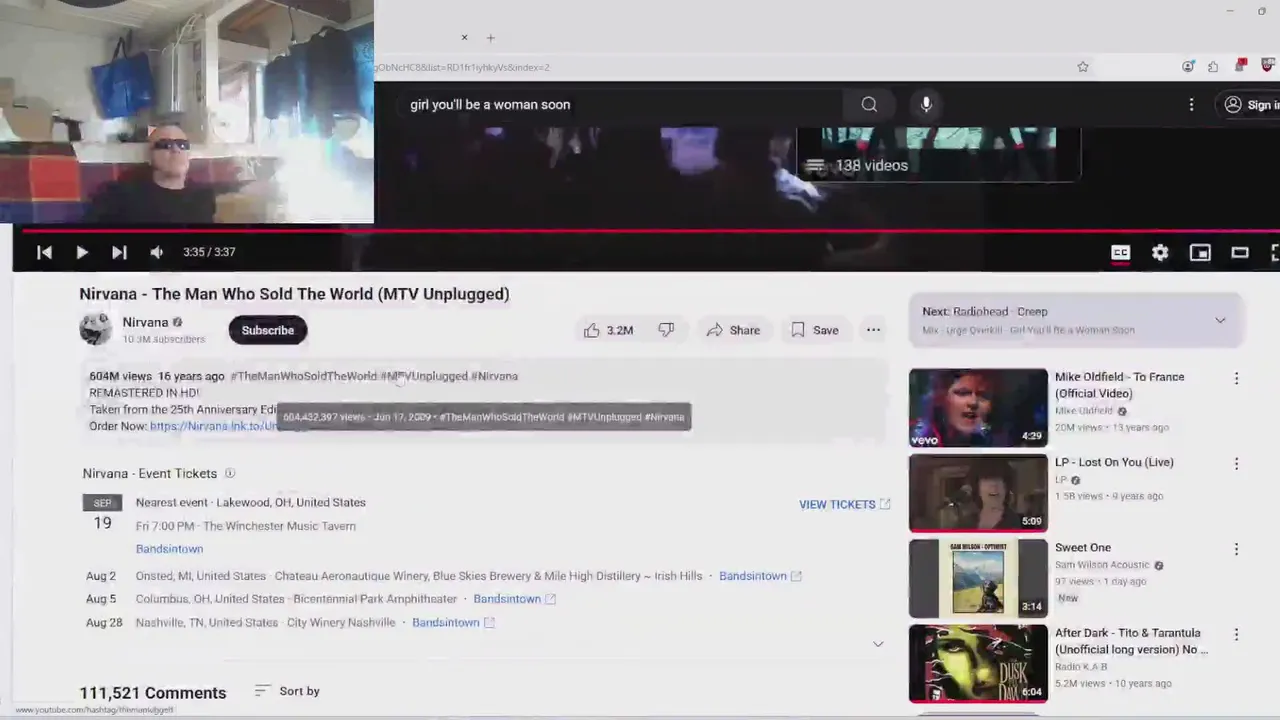Open player settings gear icon
Viewport: 1280px width, 720px height.
(x=1160, y=253)
